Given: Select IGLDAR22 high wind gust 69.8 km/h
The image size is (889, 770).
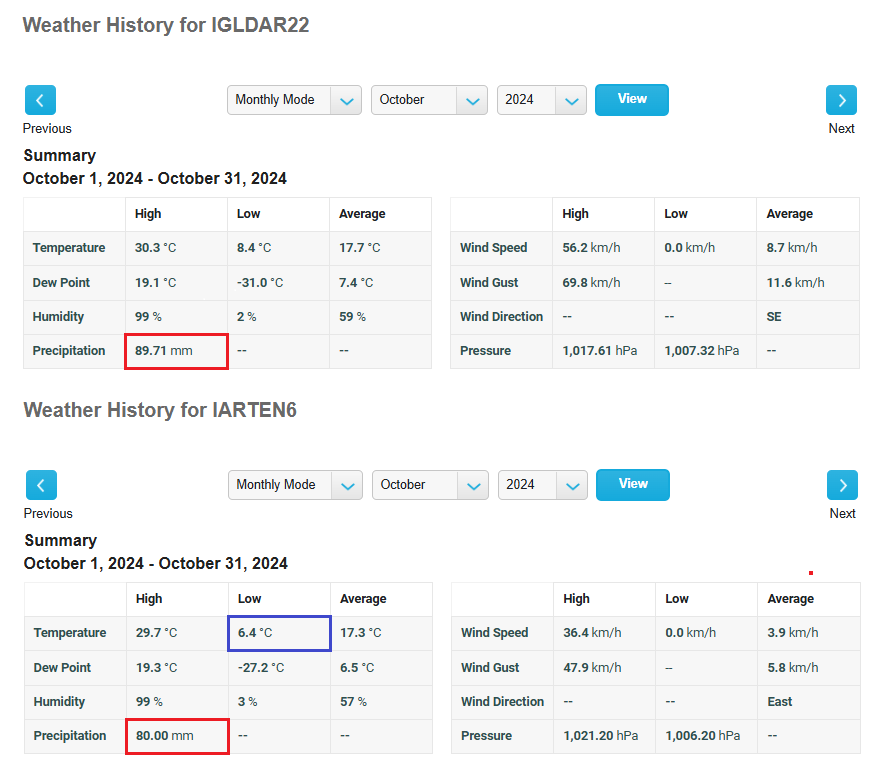Looking at the screenshot, I should [x=591, y=282].
